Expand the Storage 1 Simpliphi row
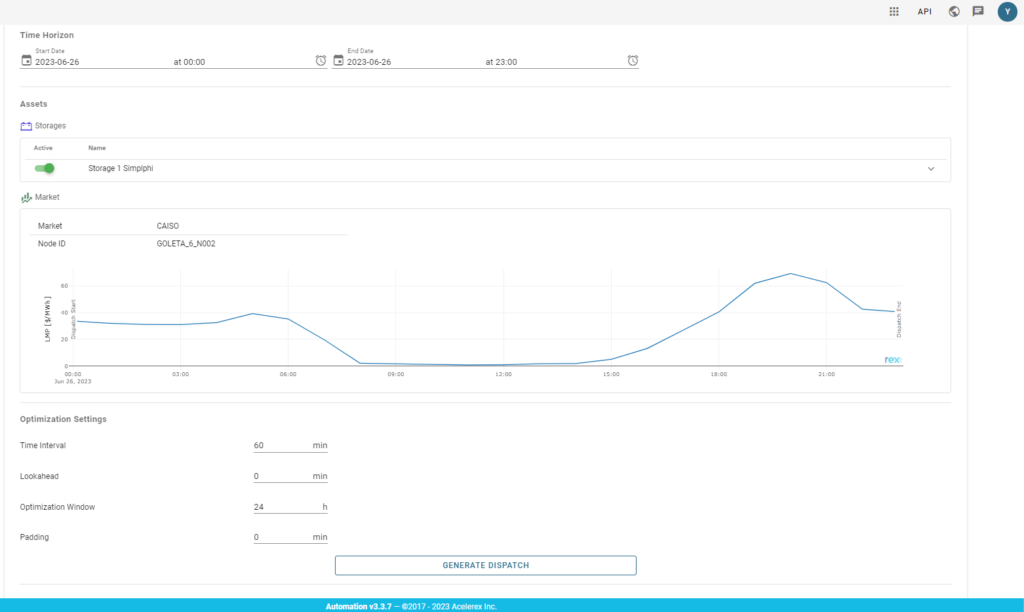Viewport: 1024px width, 612px height. [931, 169]
